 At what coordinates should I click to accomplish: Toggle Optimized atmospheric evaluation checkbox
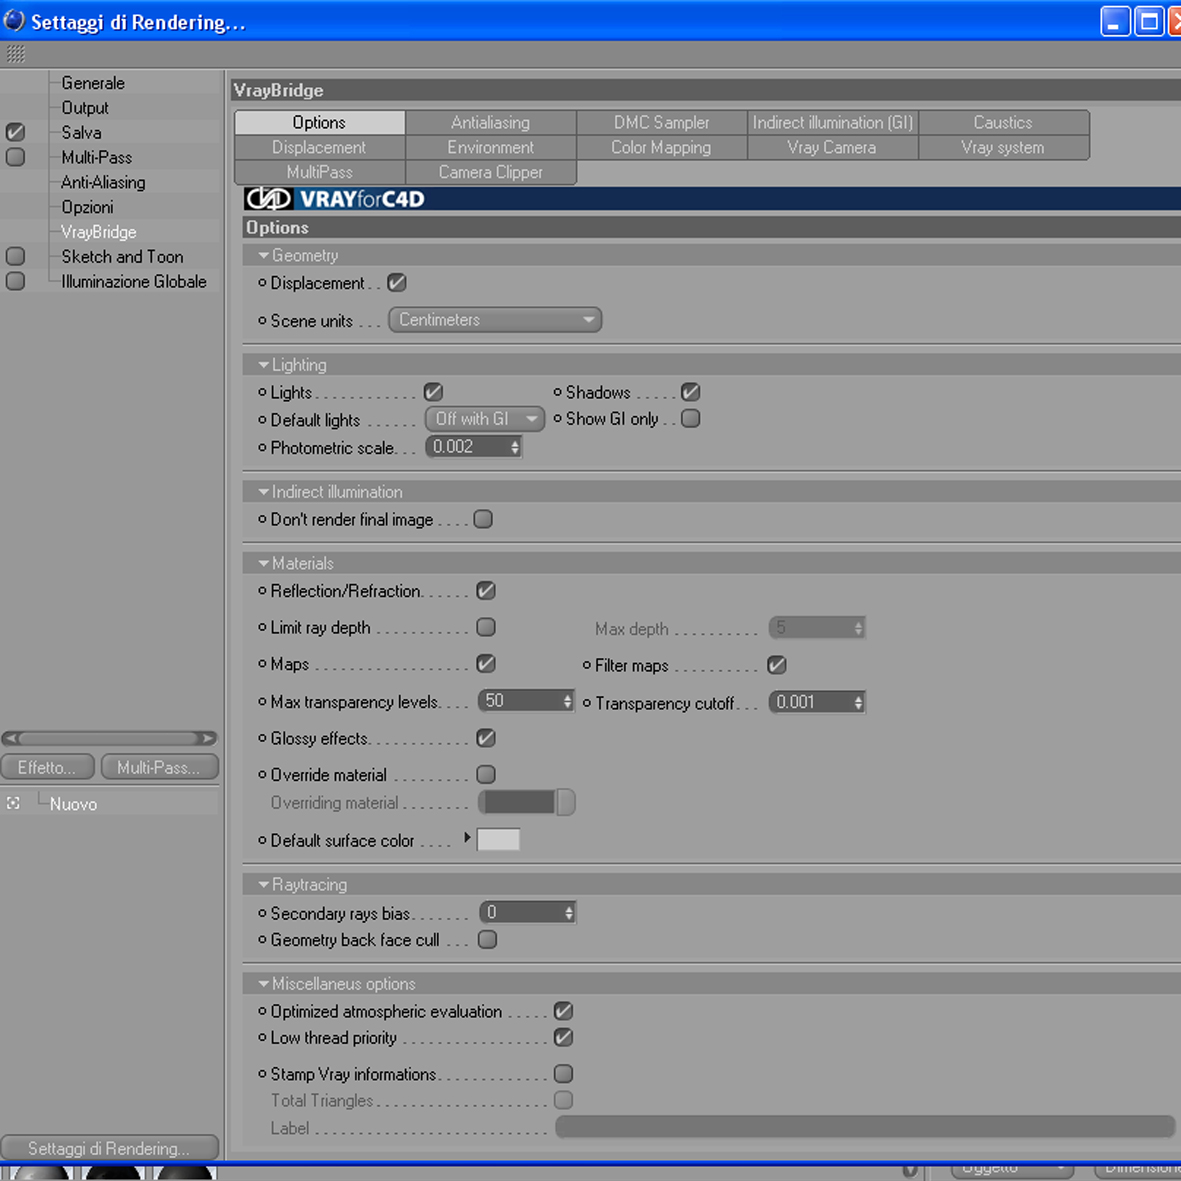click(x=563, y=1011)
